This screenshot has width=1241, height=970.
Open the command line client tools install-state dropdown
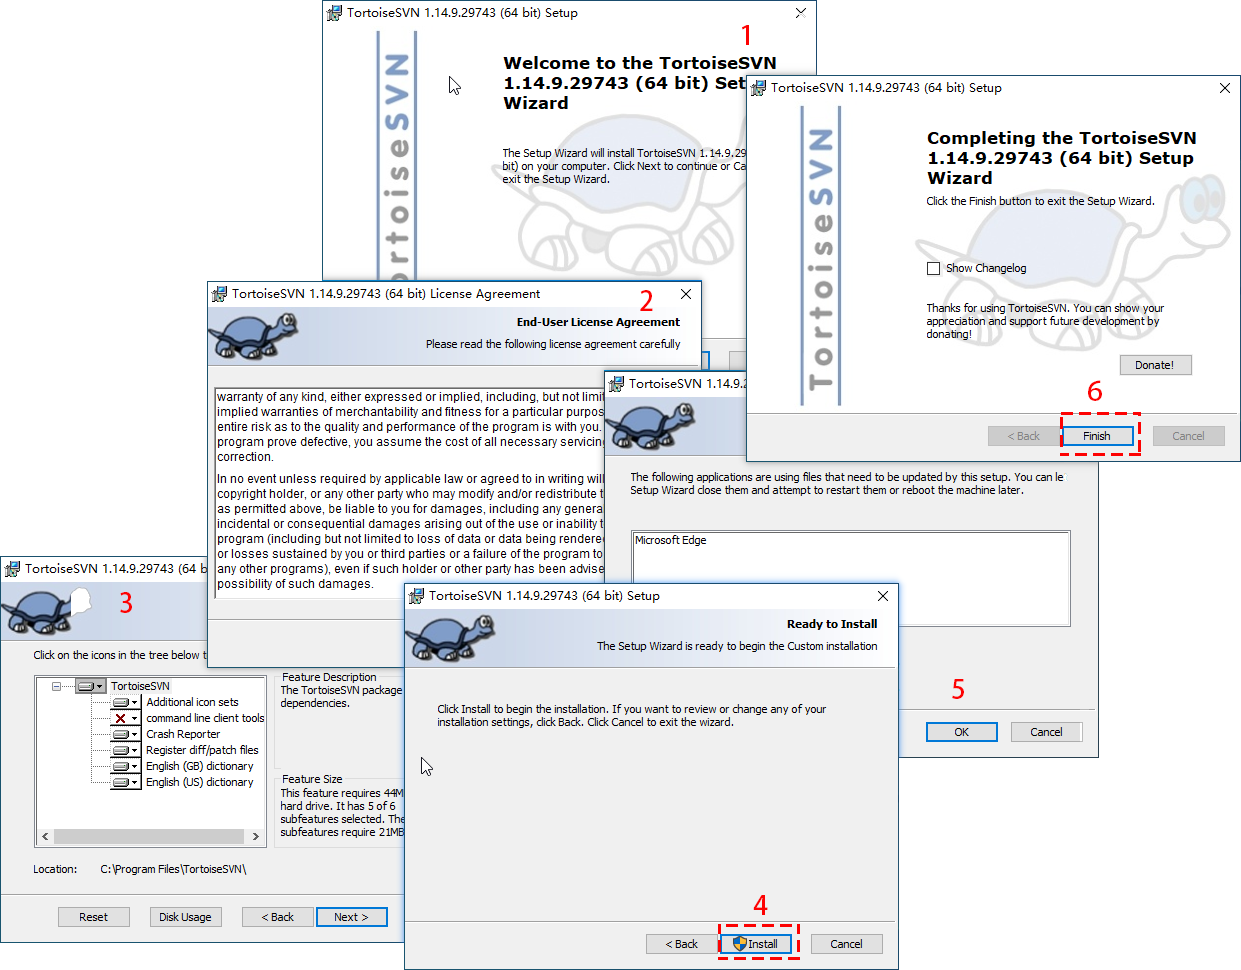[x=125, y=718]
